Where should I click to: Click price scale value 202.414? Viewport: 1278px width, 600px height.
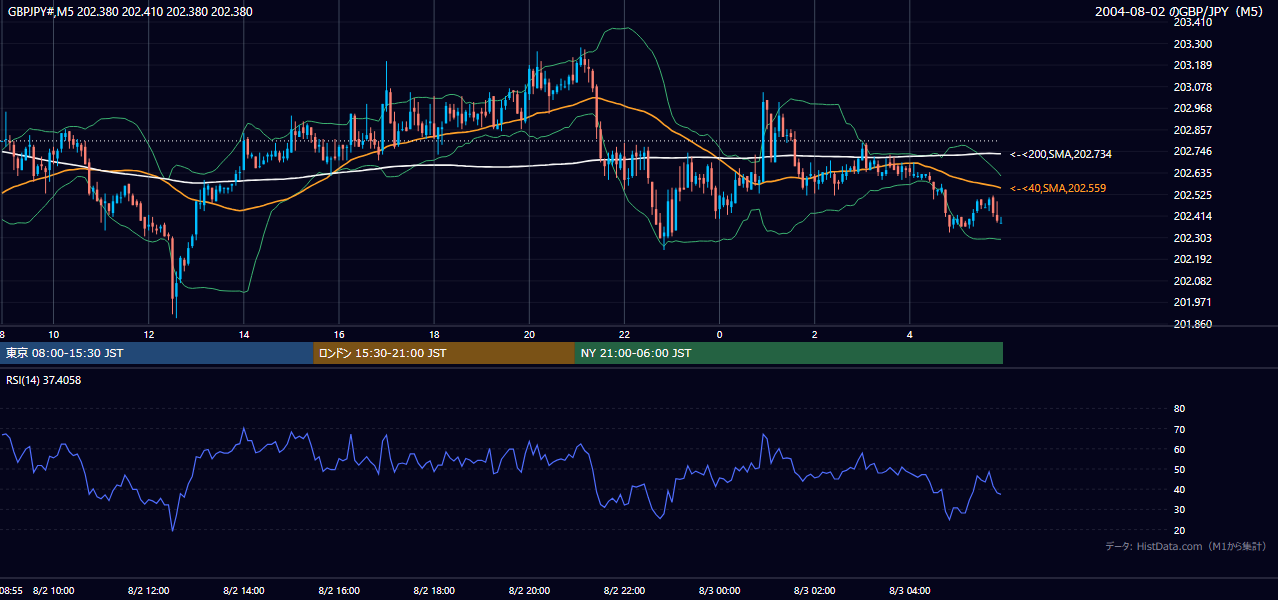(1192, 216)
